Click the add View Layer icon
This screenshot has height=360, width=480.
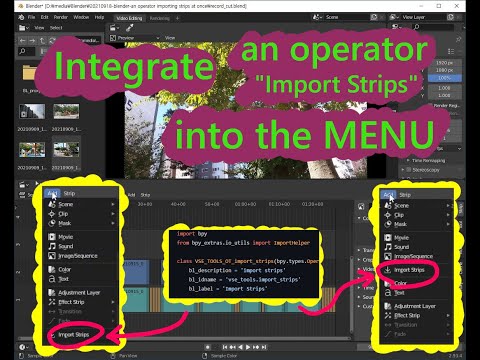pyautogui.click(x=451, y=17)
